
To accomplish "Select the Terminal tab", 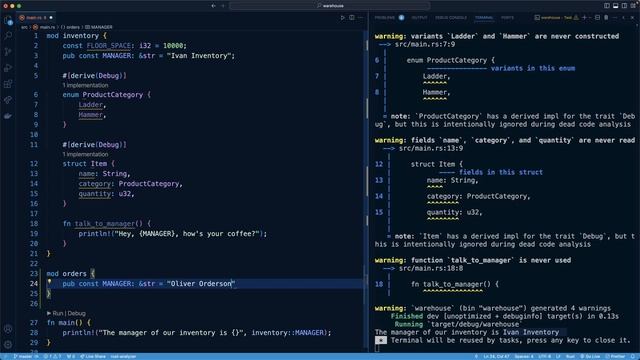I will pyautogui.click(x=484, y=18).
